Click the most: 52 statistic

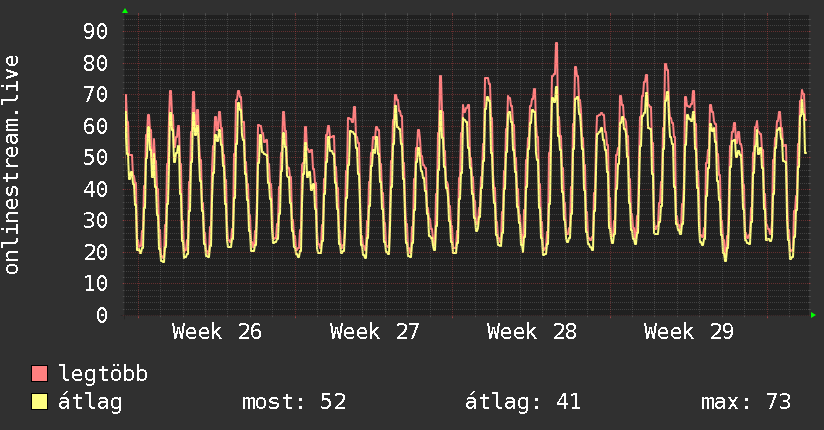(x=294, y=402)
